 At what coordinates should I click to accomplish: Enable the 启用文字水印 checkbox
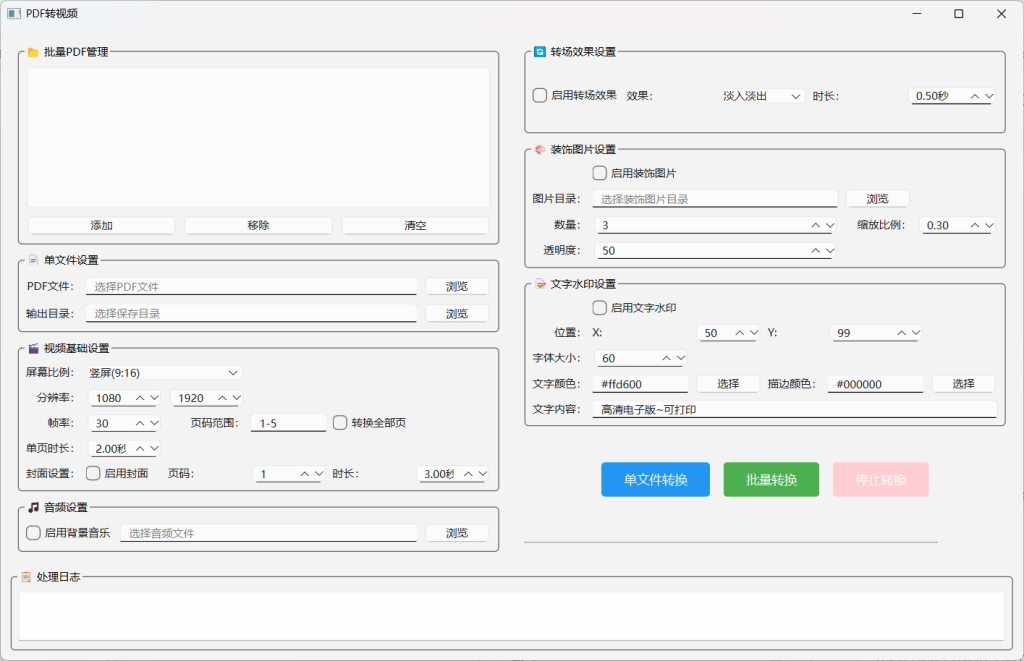600,308
